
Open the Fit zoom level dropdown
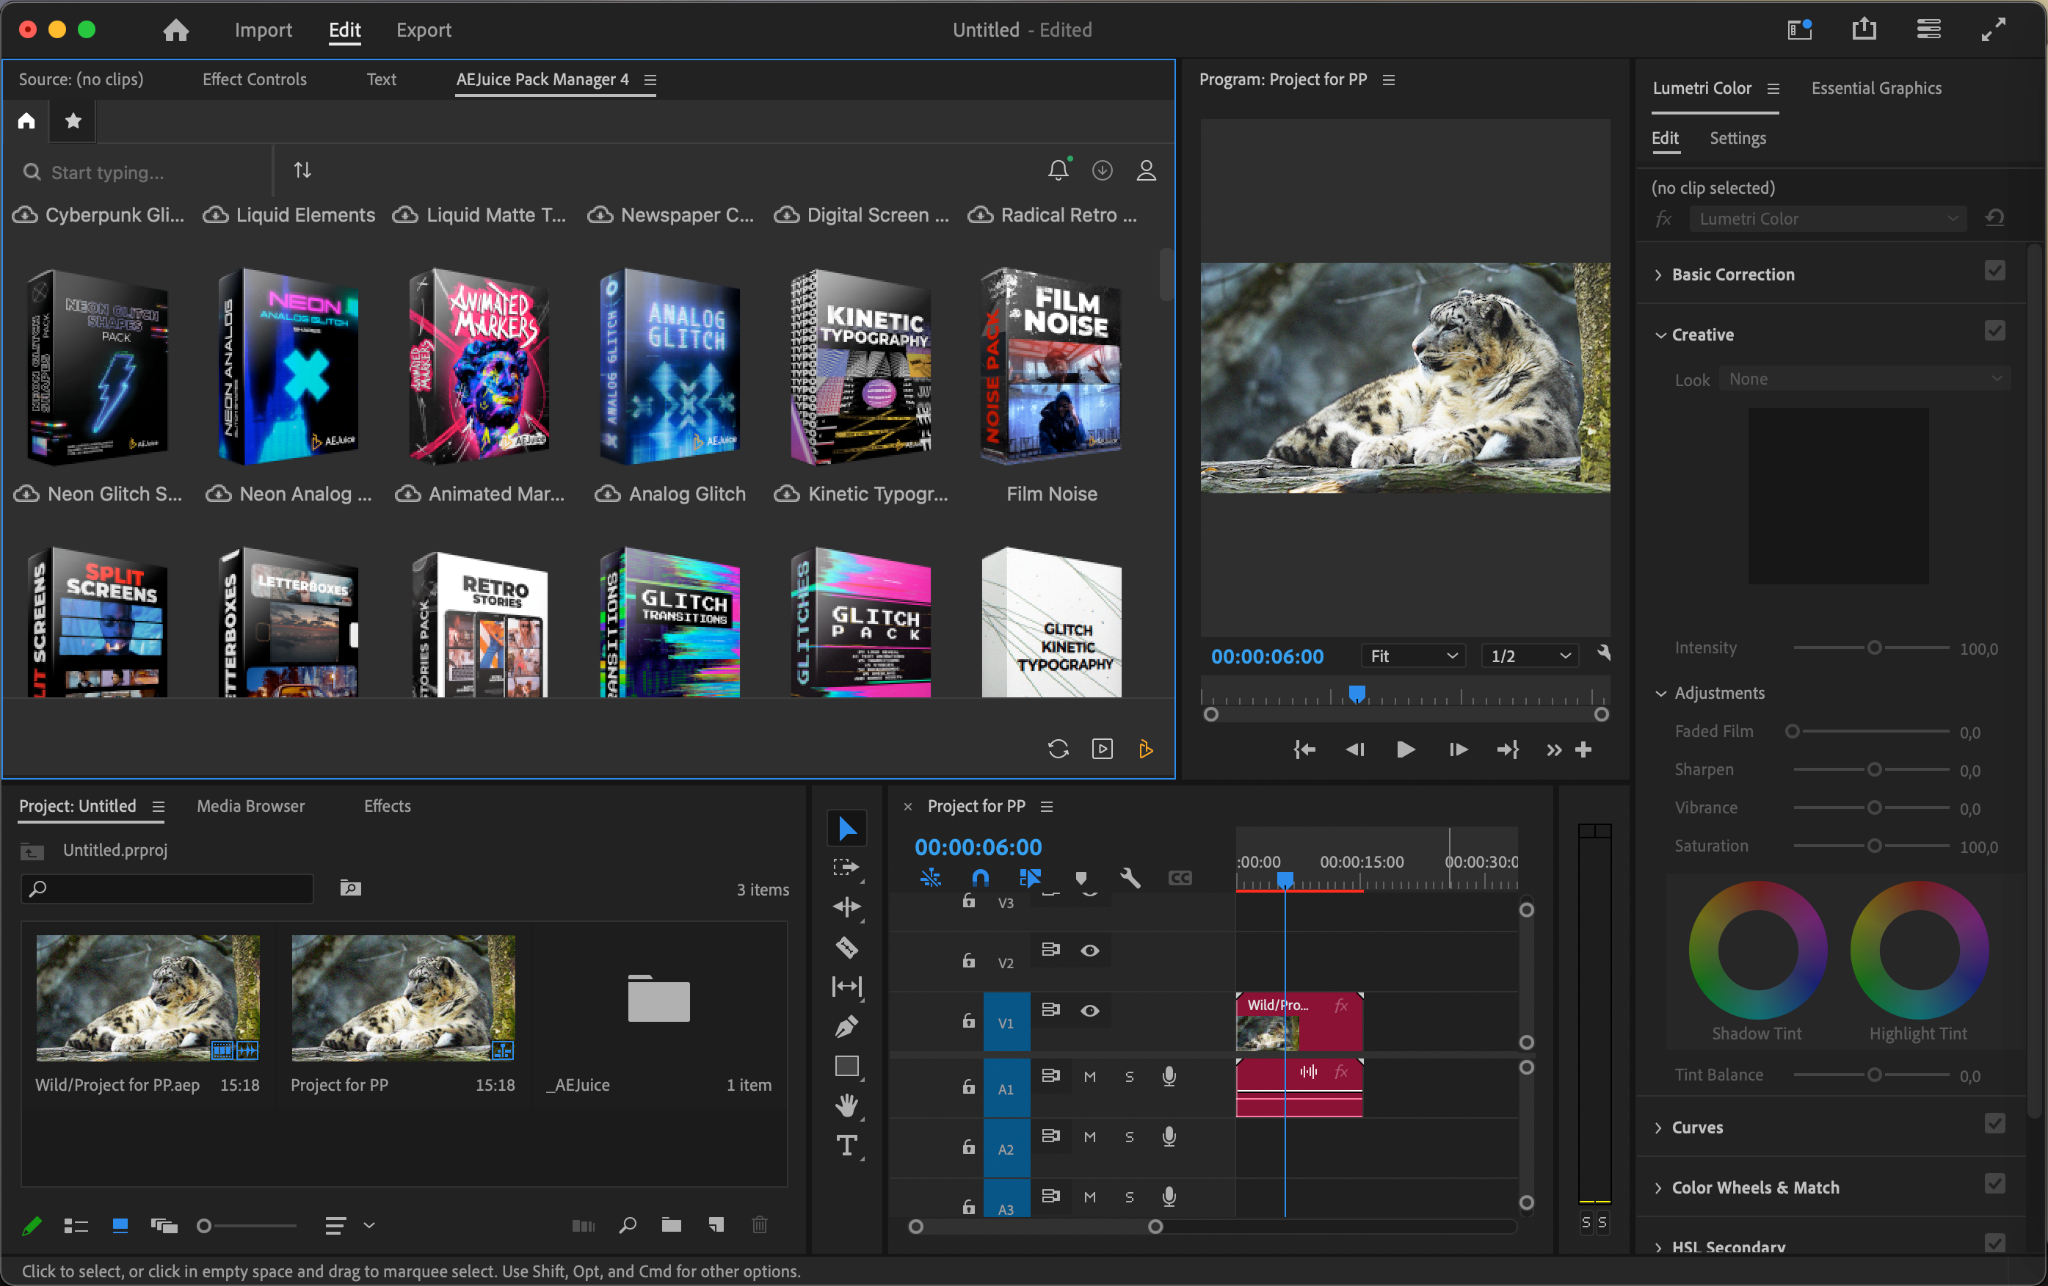[1413, 656]
